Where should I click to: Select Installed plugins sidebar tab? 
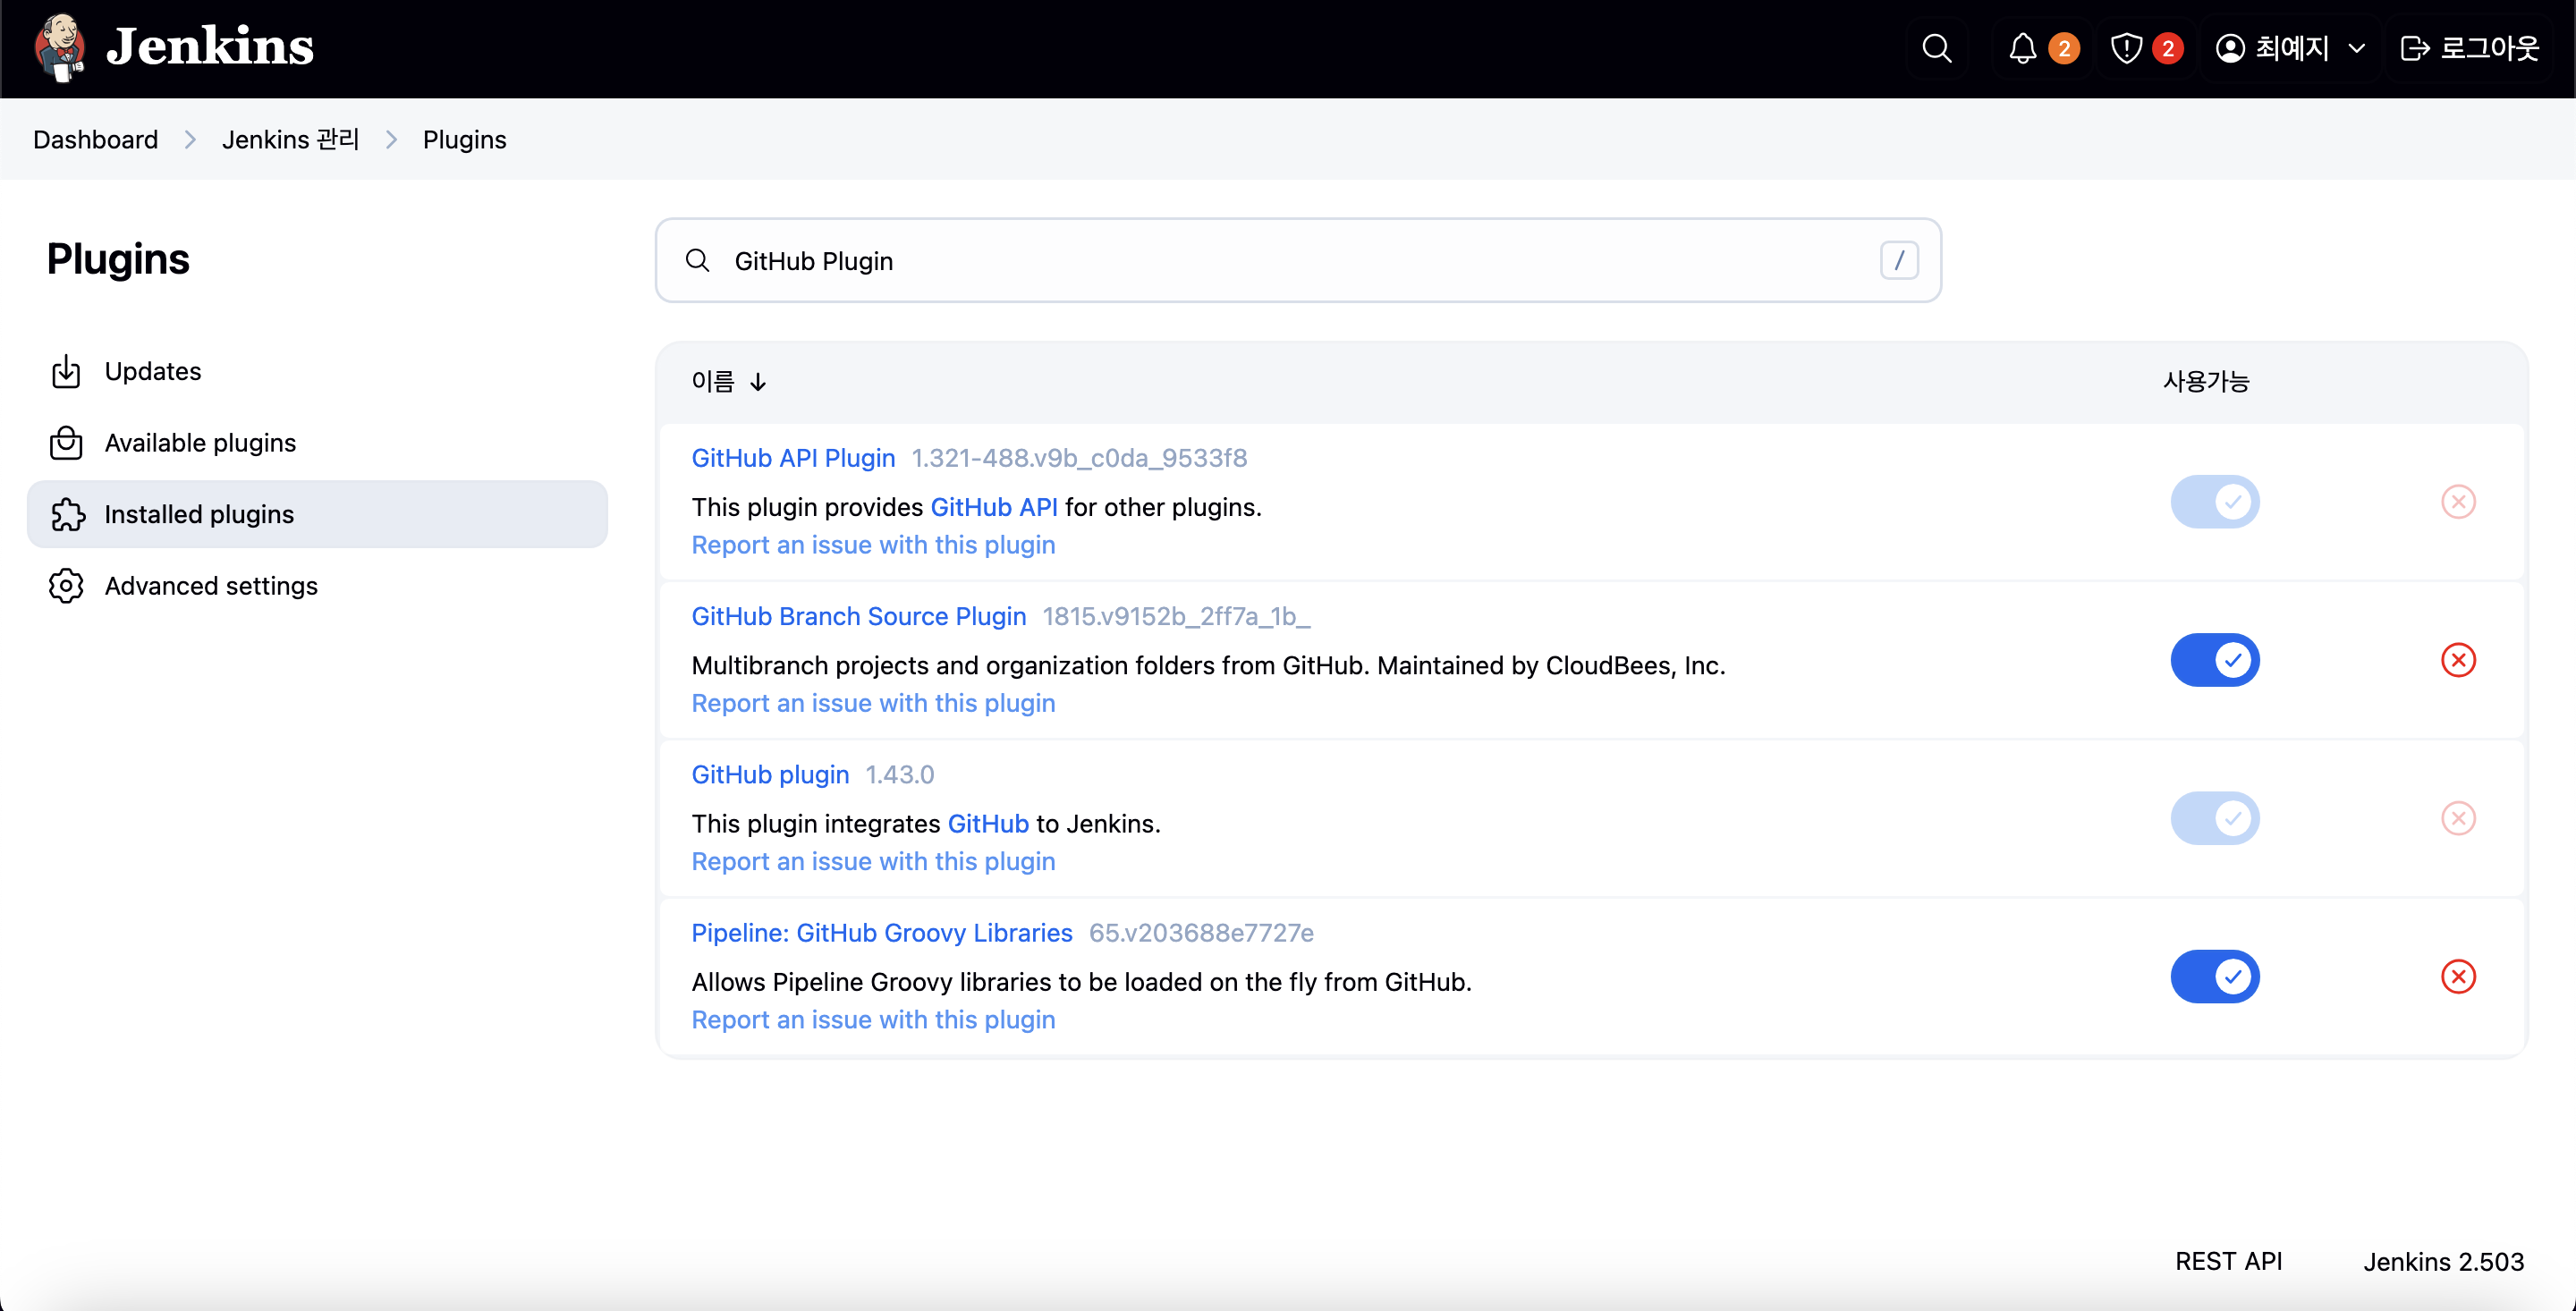[x=317, y=514]
